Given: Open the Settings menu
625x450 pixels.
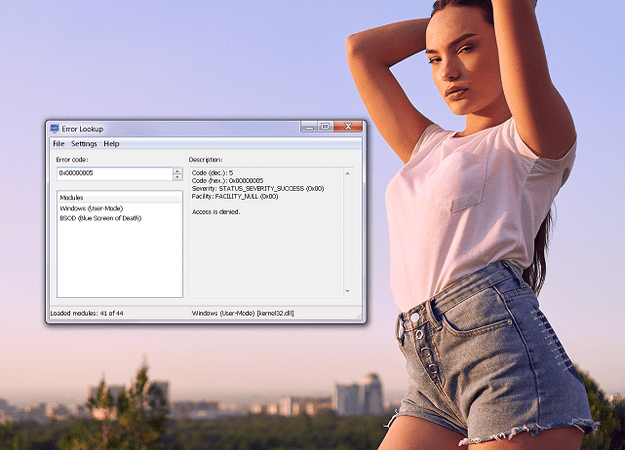Looking at the screenshot, I should pos(84,143).
